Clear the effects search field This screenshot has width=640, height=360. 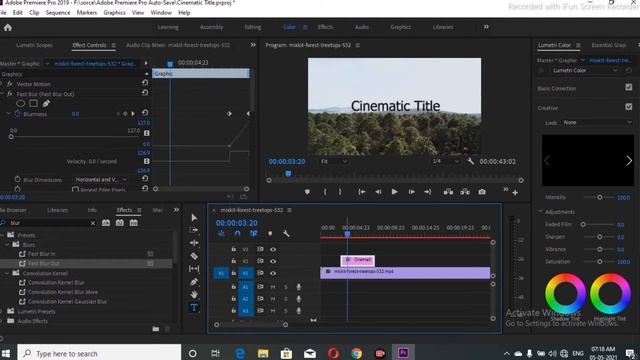tap(93, 223)
